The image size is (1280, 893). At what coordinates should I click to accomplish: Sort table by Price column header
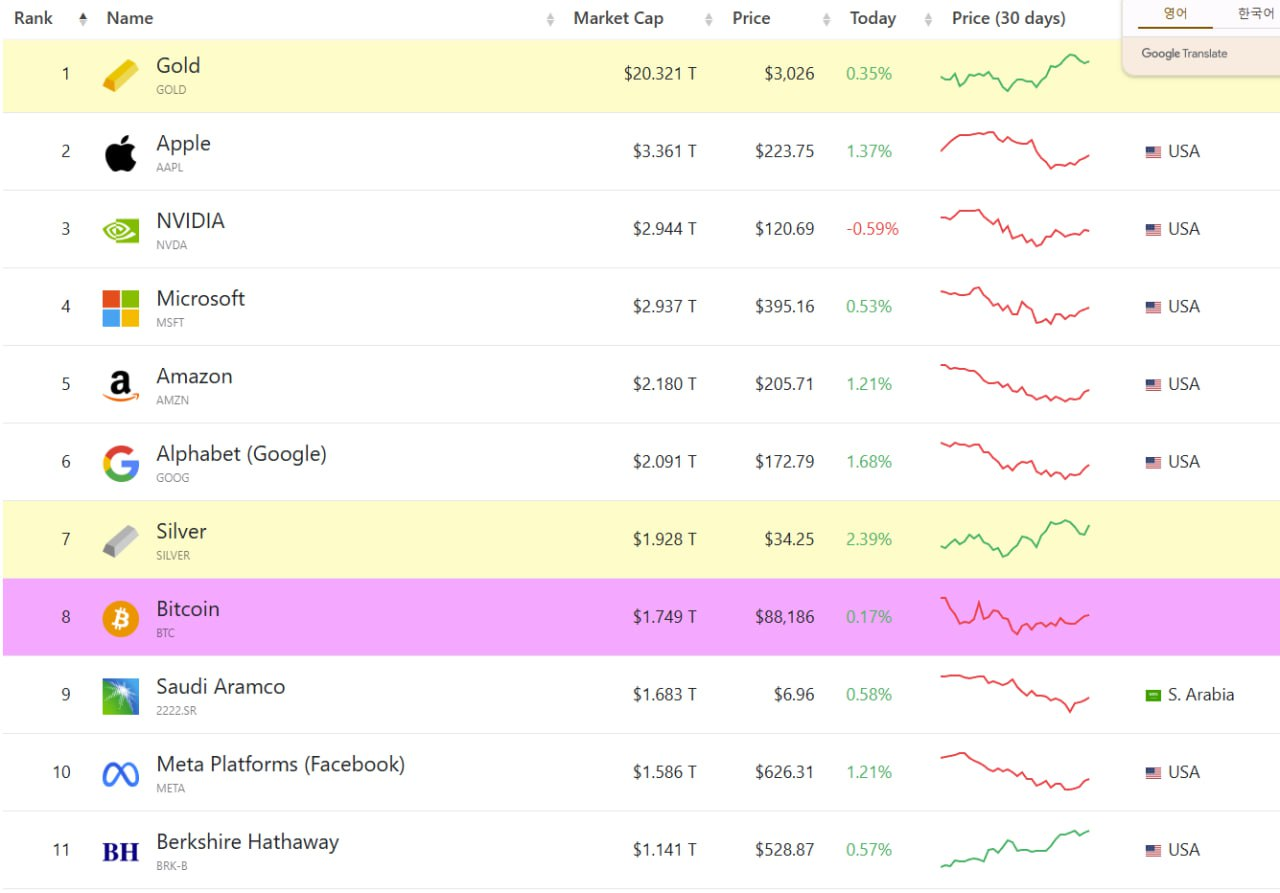751,18
